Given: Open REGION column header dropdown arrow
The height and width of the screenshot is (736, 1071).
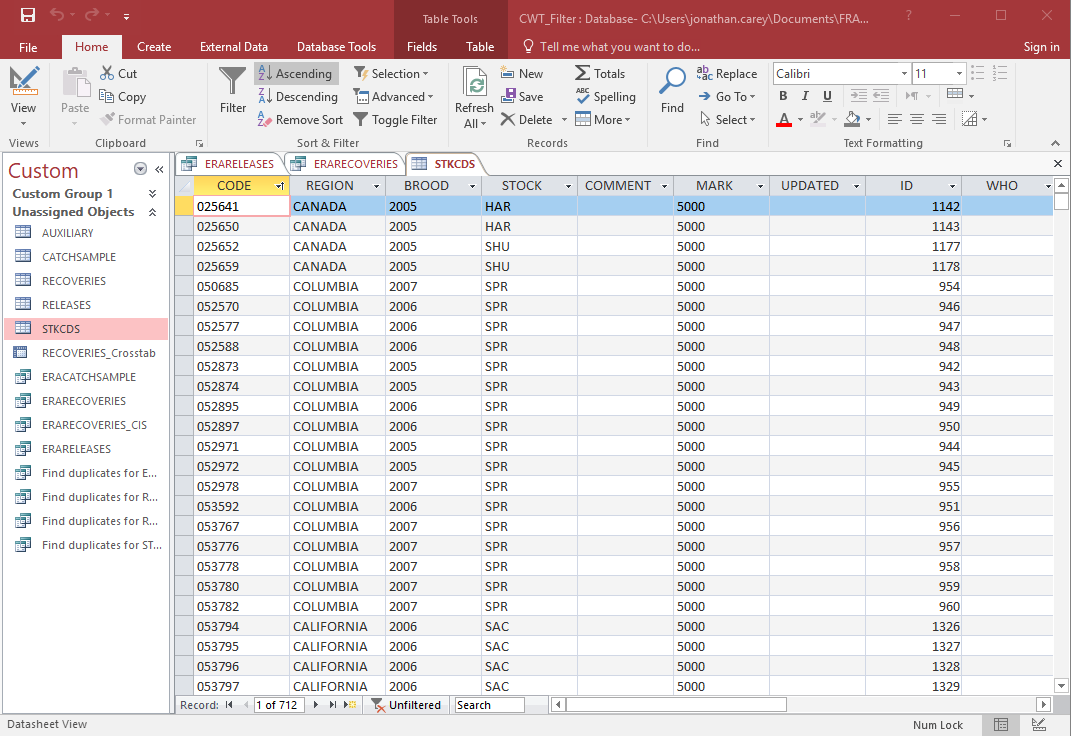Looking at the screenshot, I should click(x=376, y=186).
